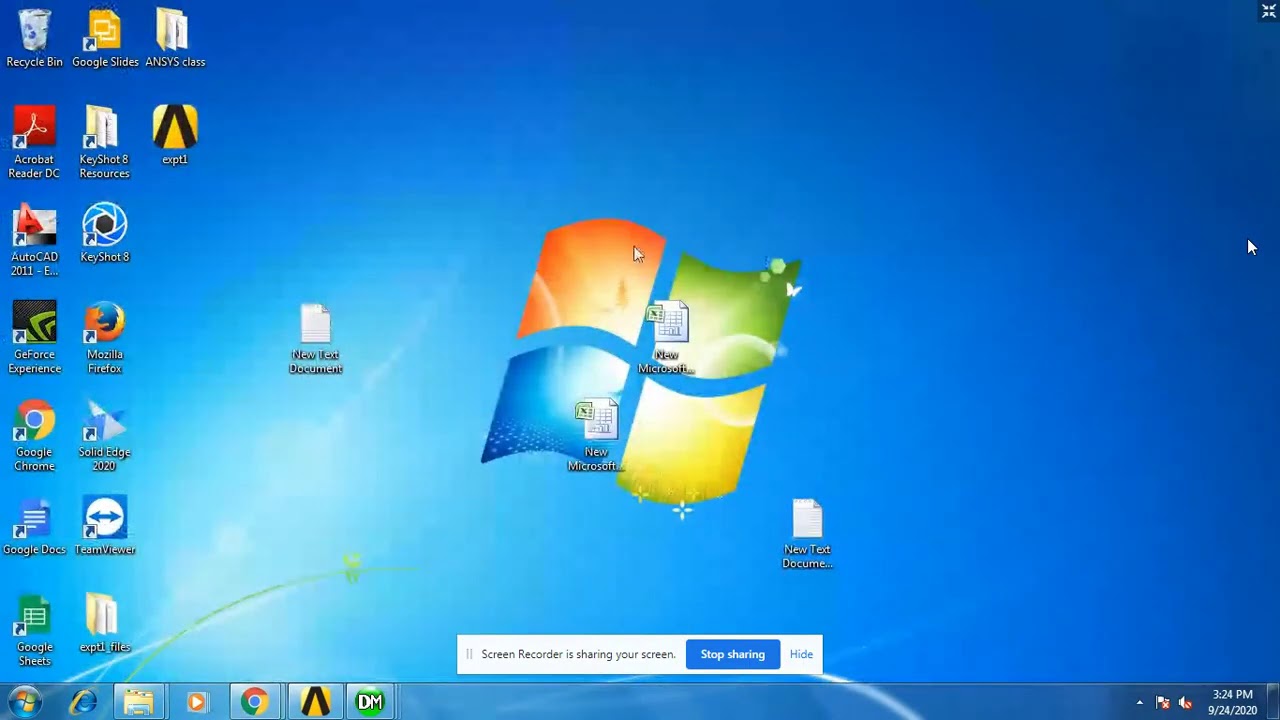Select New Text Document near left icons
Screen dimensions: 1280x720
point(315,339)
